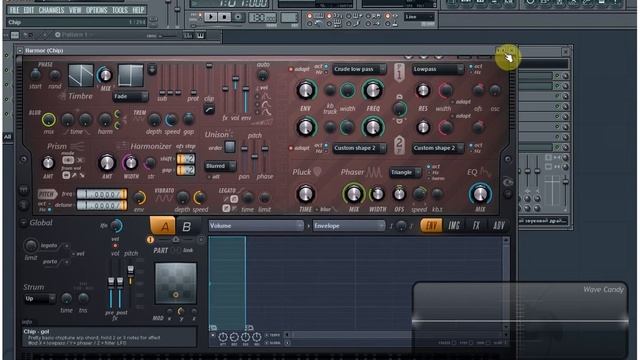640x360 pixels.
Task: Click the filter 1 FREQ knob
Action: [372, 91]
